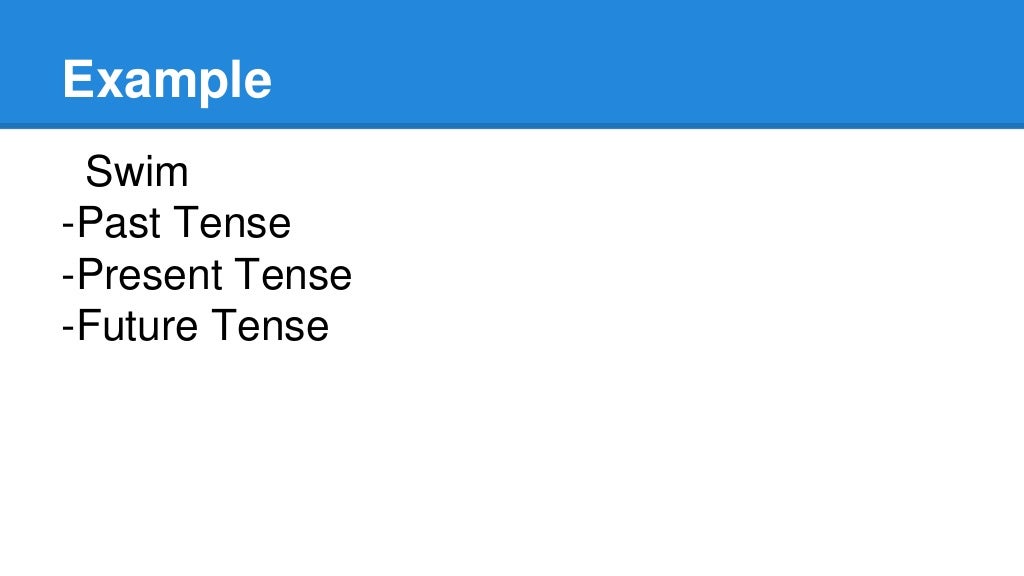Viewport: 1024px width, 576px height.
Task: Click the blank white area below "Future Tense"
Action: [x=300, y=450]
